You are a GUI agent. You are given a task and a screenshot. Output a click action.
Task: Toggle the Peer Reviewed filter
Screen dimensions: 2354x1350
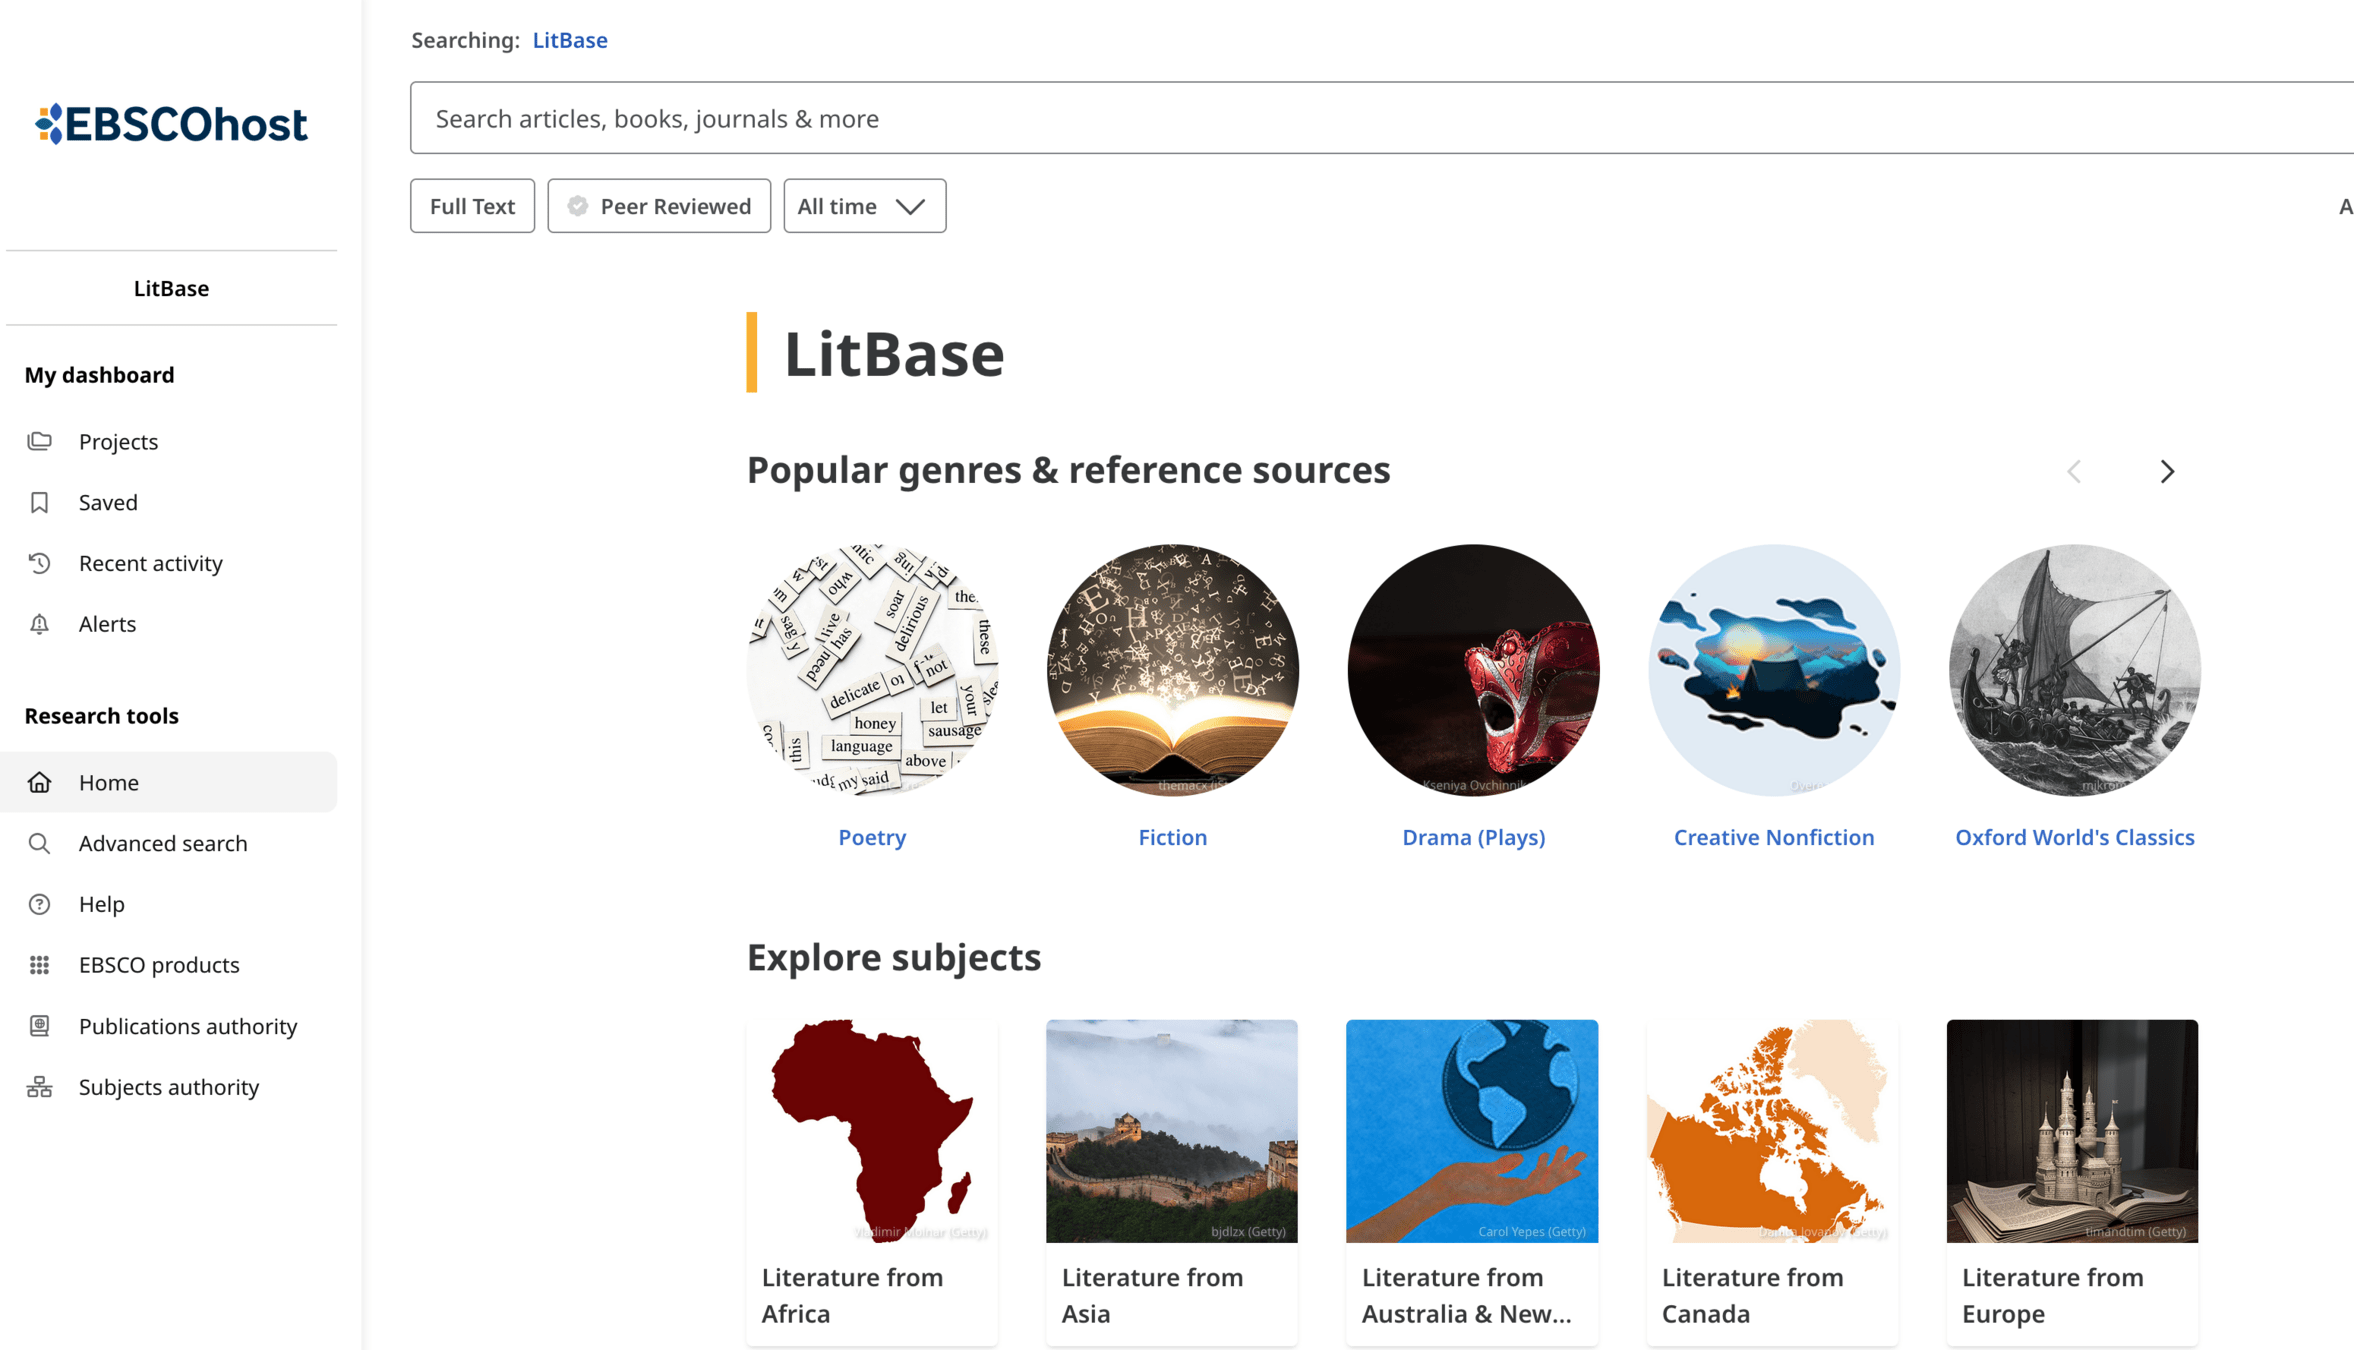659,206
